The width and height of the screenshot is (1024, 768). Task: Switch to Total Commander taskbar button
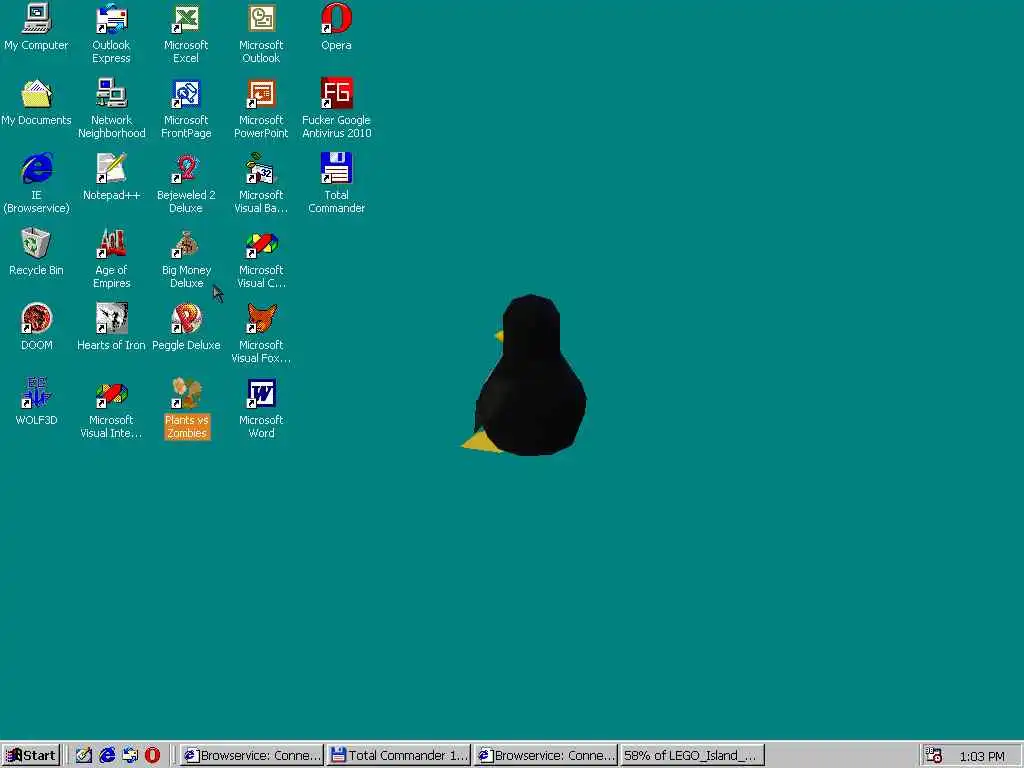[399, 756]
